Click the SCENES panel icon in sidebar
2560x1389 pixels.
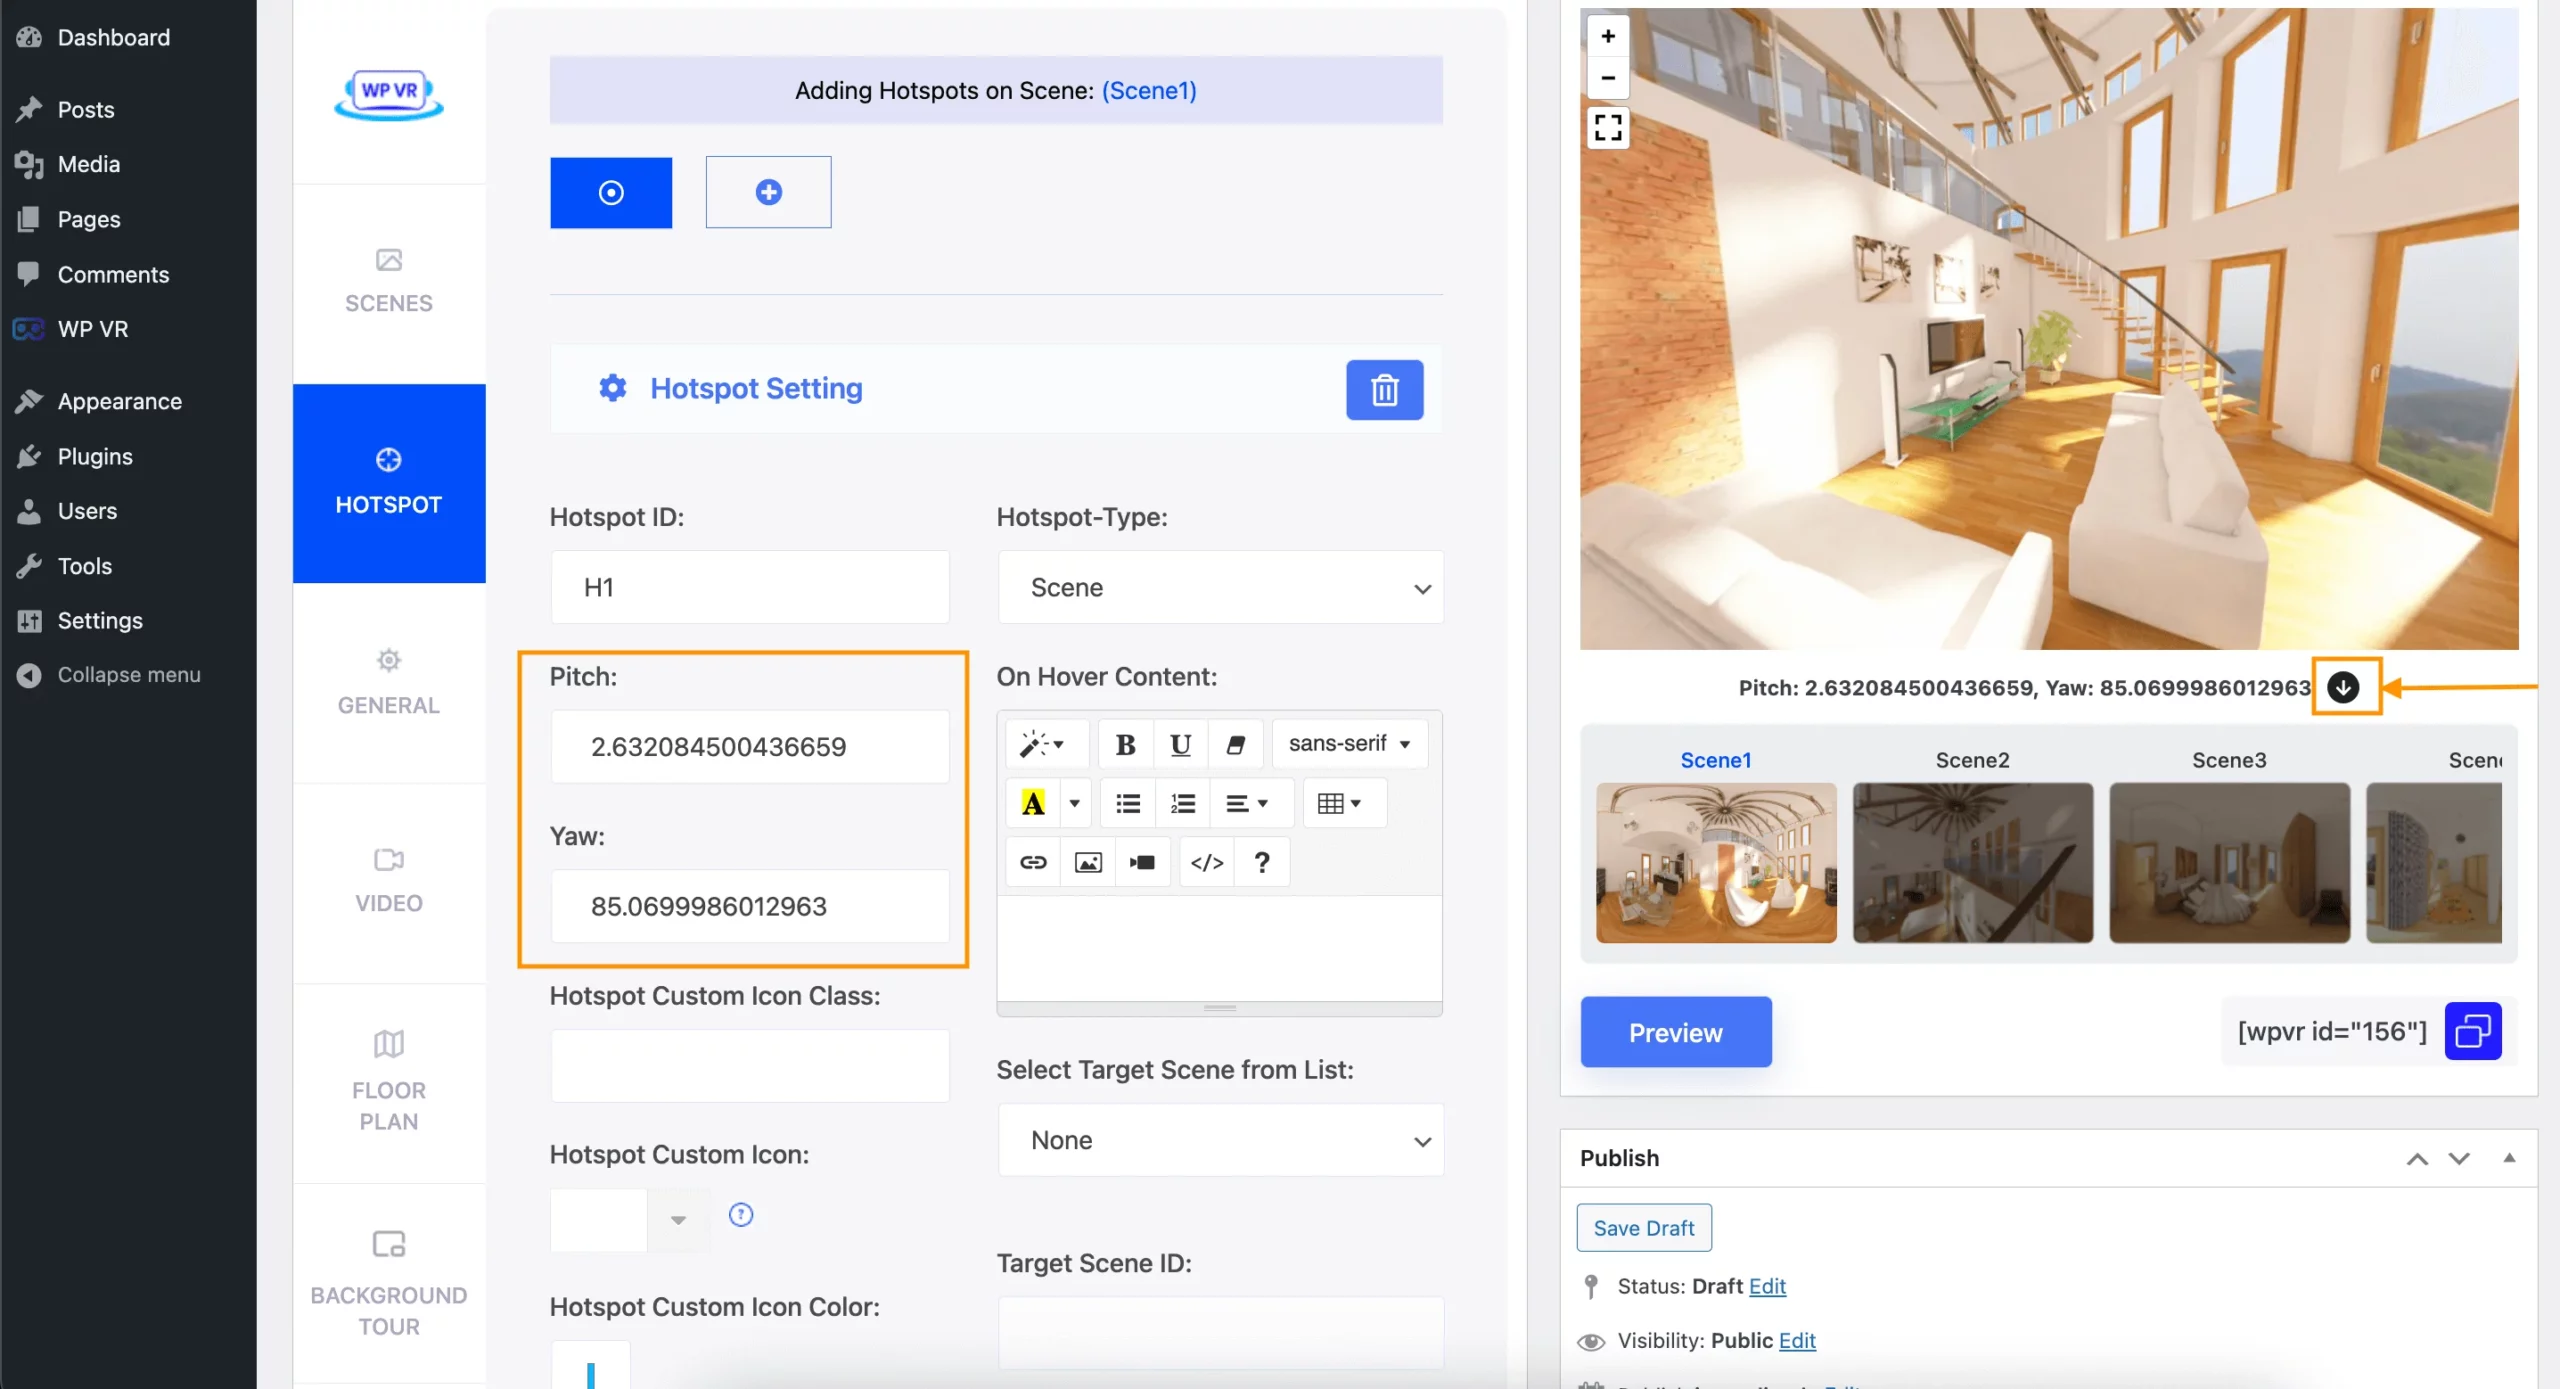tap(388, 279)
